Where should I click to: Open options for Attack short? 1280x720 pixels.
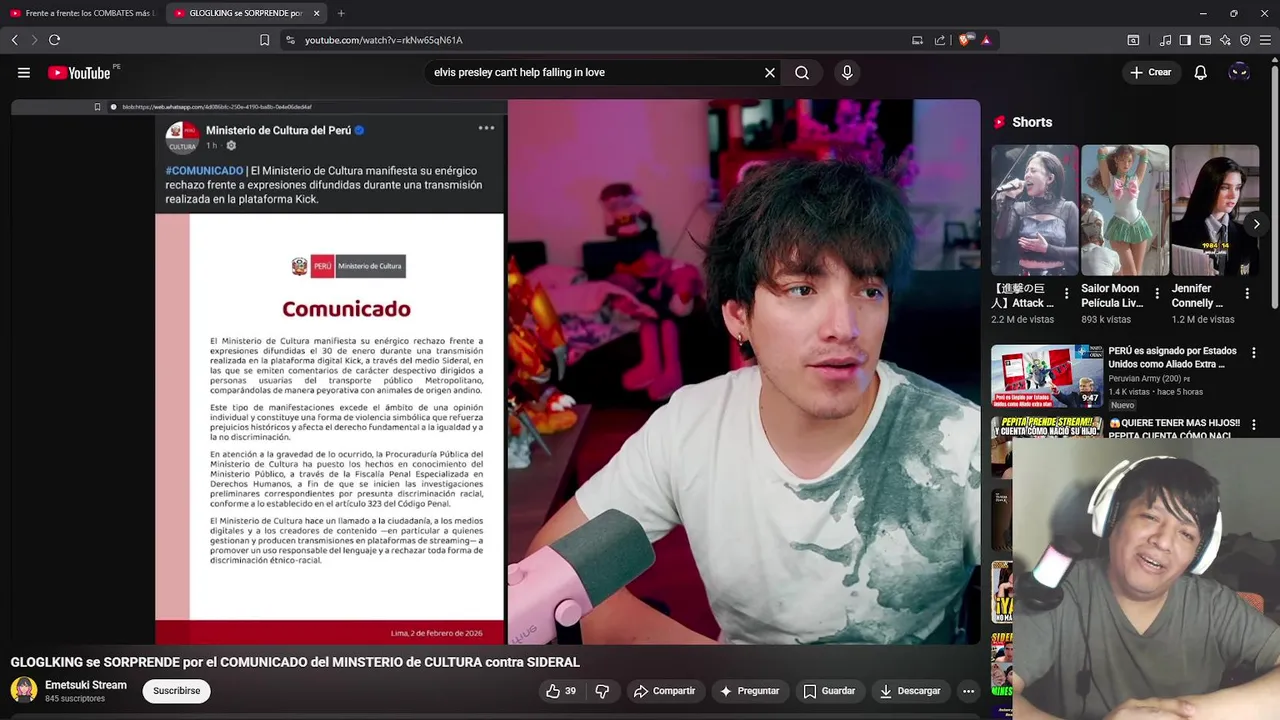(x=1066, y=294)
